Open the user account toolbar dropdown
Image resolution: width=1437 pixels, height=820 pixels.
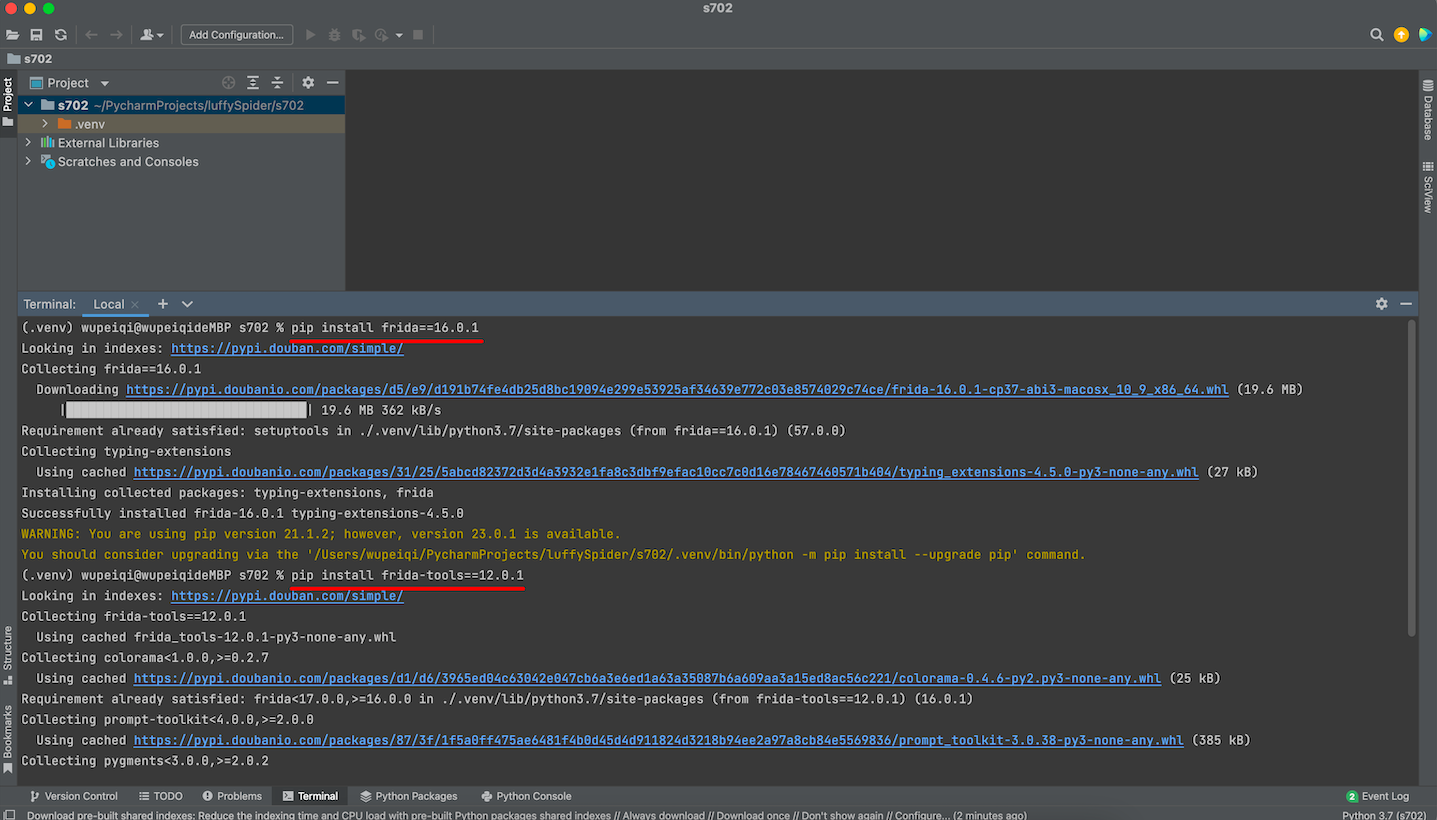click(x=152, y=35)
